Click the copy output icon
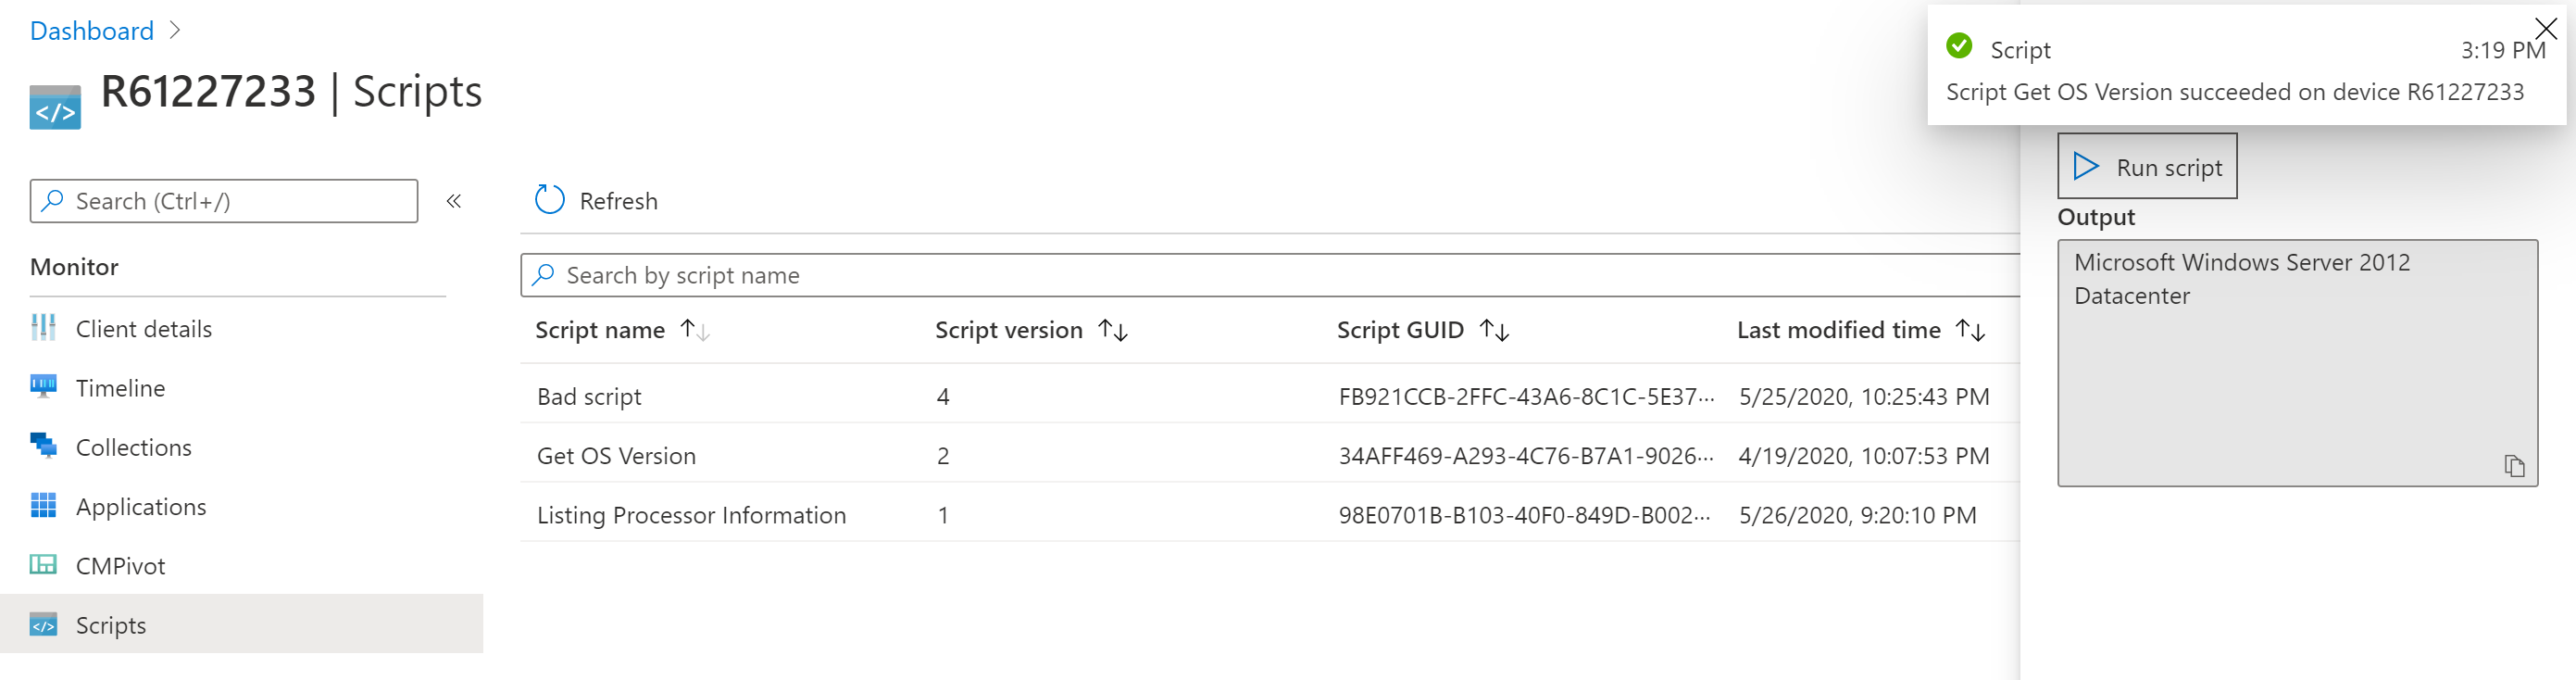Image resolution: width=2576 pixels, height=680 pixels. 2514,465
